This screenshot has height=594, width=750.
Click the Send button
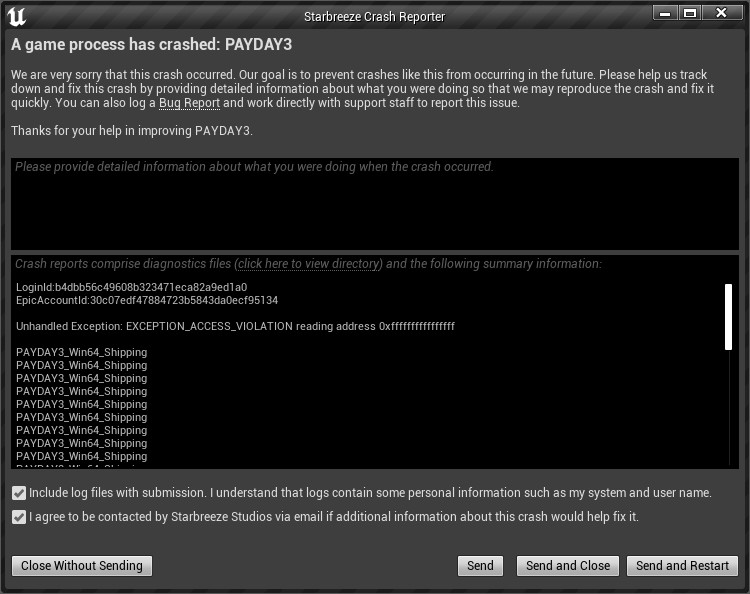click(x=480, y=566)
